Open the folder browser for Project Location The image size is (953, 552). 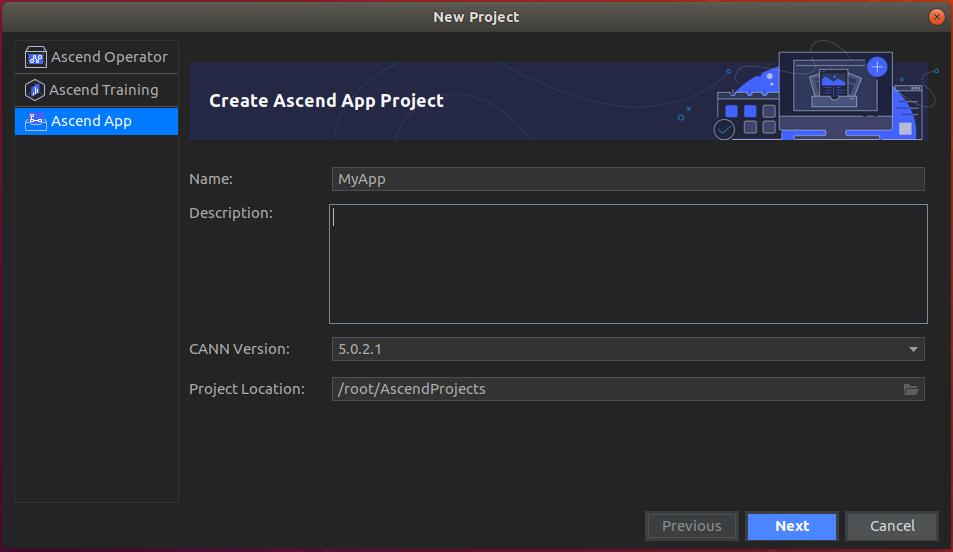point(911,389)
